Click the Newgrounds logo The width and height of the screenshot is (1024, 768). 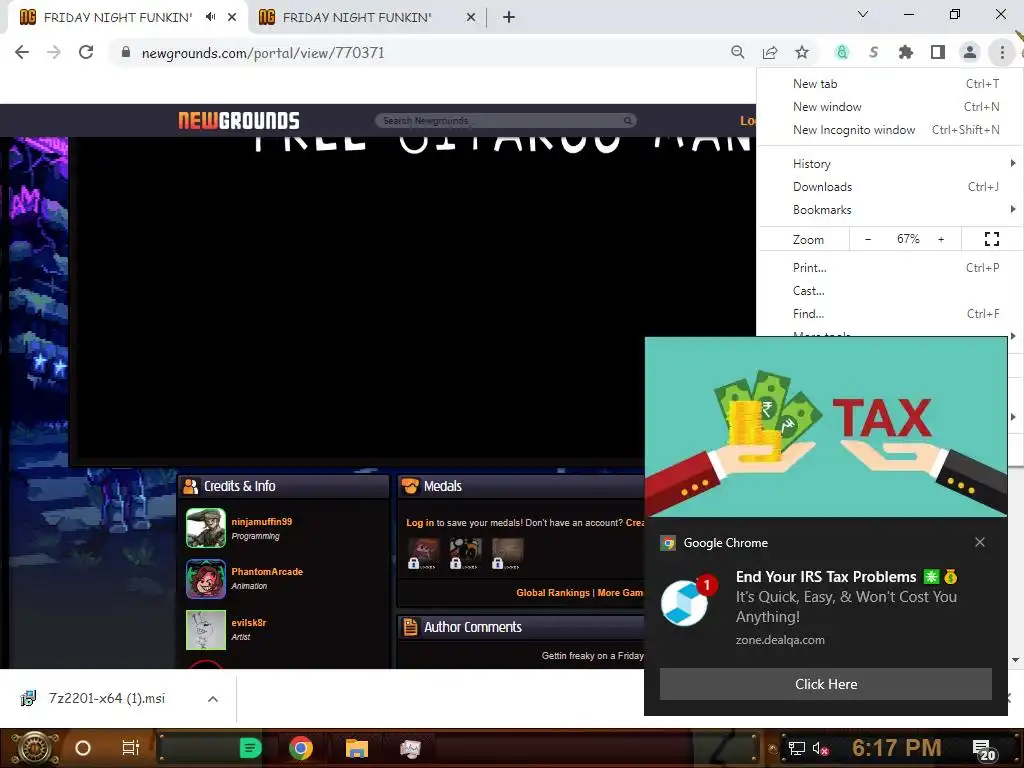click(x=239, y=121)
